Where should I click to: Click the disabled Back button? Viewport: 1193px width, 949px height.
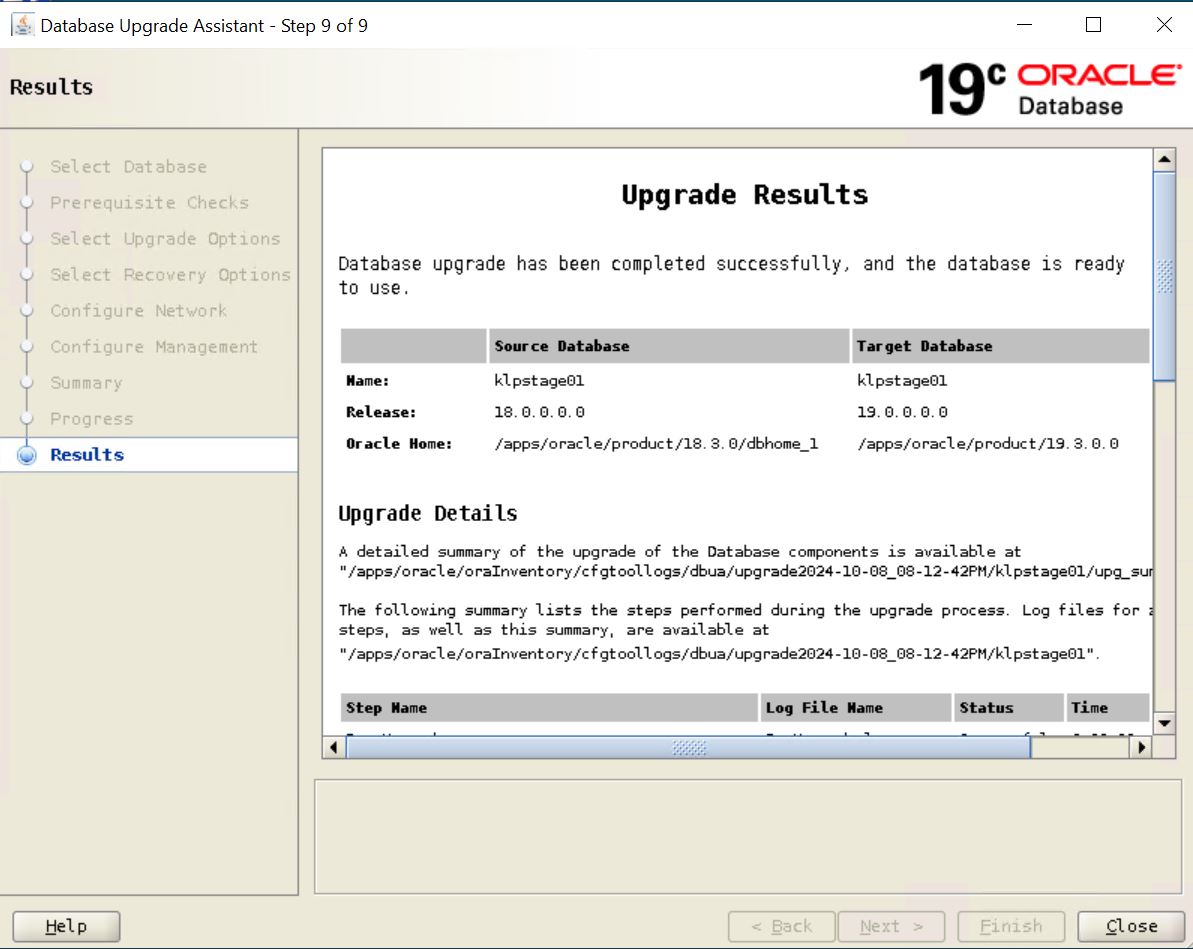click(781, 926)
